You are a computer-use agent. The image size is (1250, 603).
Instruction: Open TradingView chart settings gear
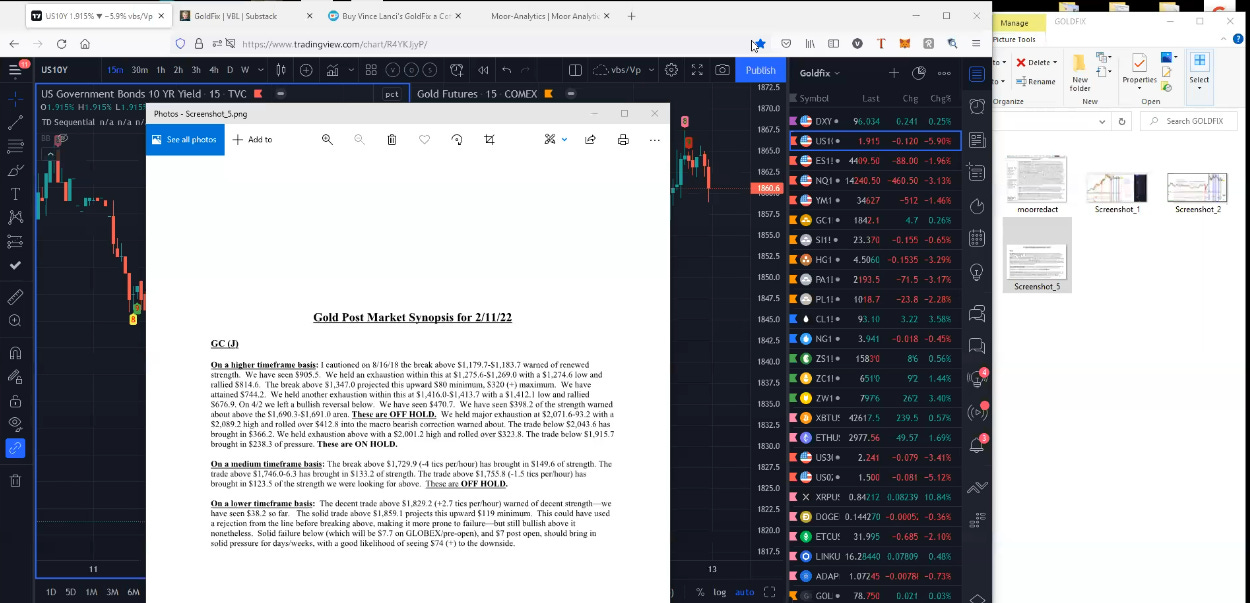[671, 70]
